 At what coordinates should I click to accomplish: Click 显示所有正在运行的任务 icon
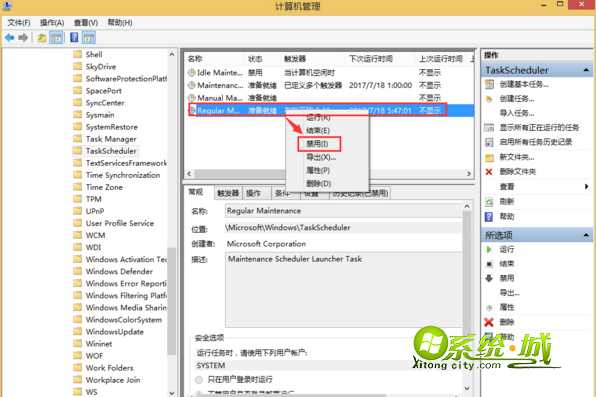click(489, 128)
